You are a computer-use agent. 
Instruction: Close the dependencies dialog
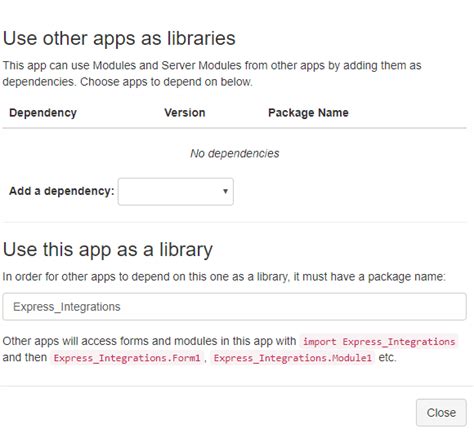(441, 413)
